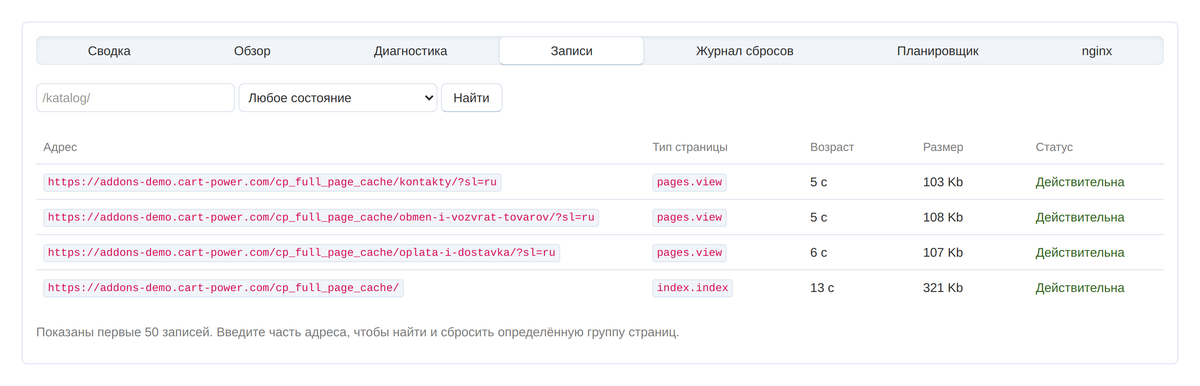Click the Размер column header

[x=943, y=147]
